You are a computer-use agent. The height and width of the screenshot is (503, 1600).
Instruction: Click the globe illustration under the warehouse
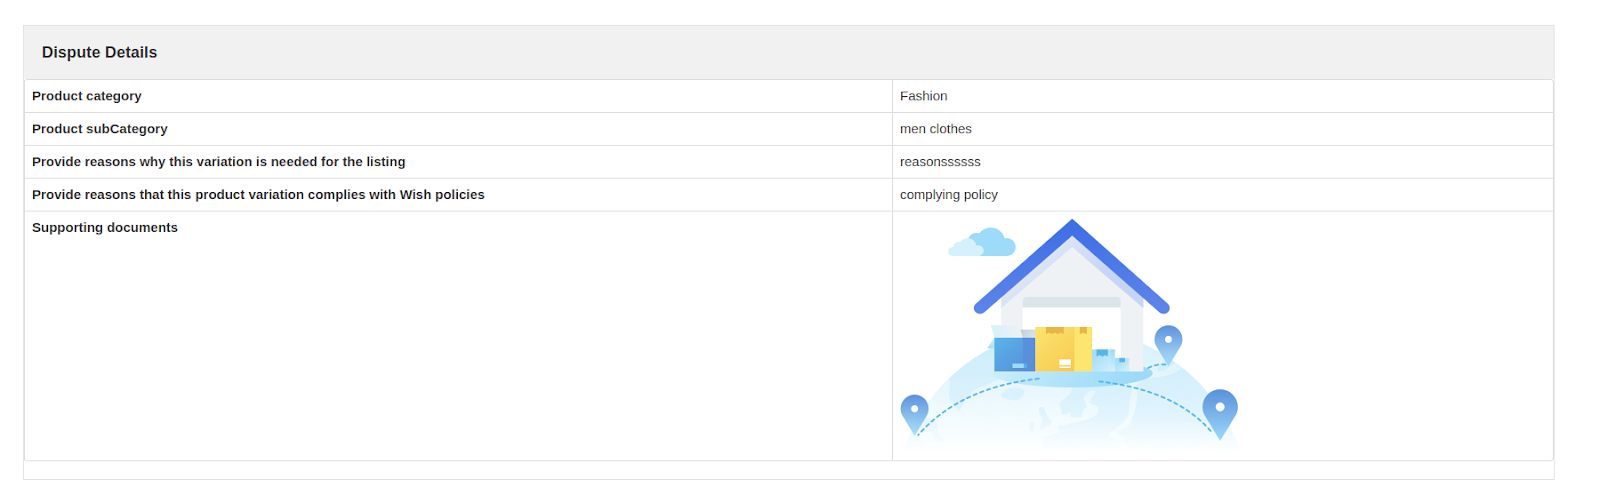pyautogui.click(x=1070, y=415)
